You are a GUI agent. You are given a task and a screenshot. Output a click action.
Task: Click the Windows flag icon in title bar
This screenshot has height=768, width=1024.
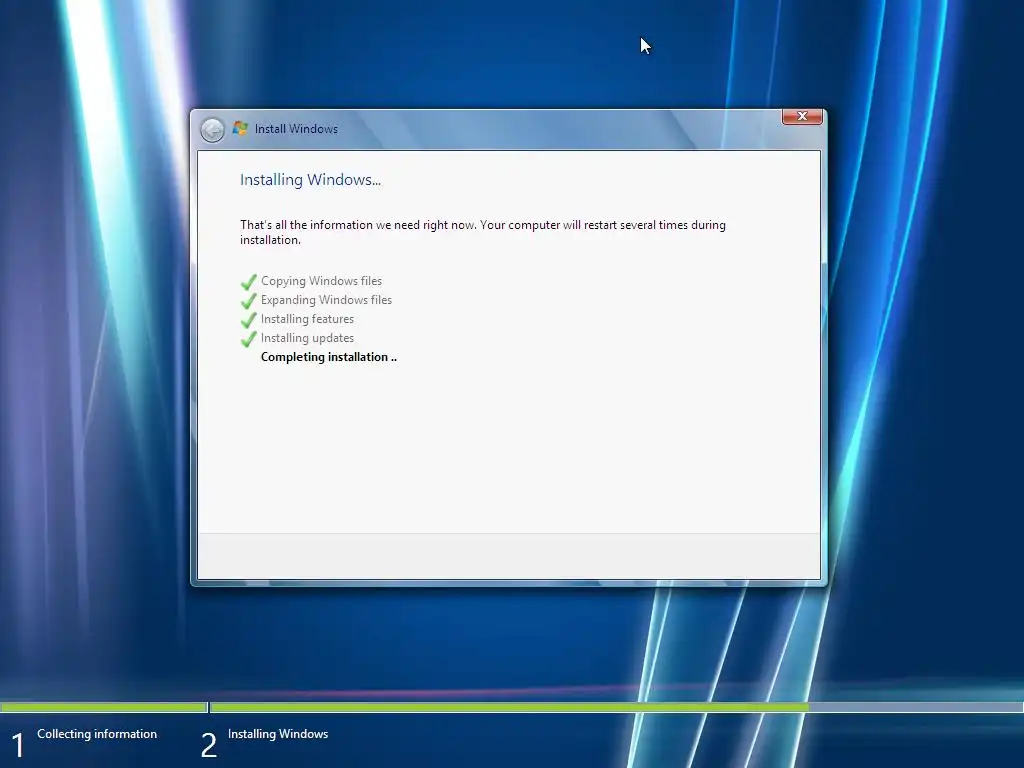(x=240, y=128)
